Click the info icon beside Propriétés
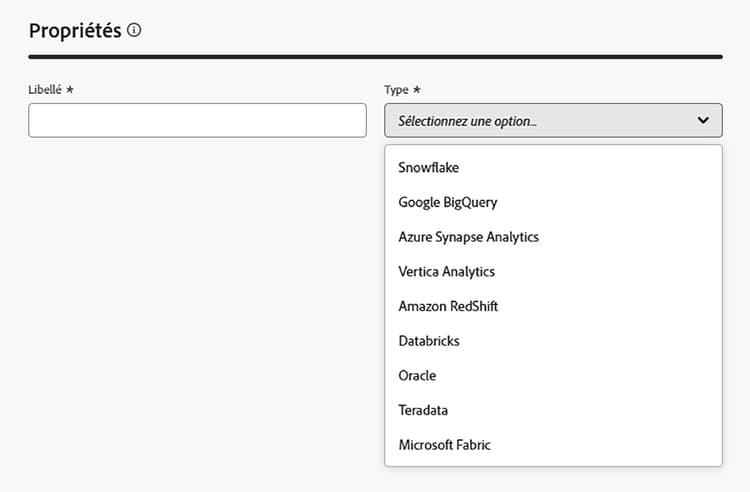Screen dimensions: 750x492 135,31
